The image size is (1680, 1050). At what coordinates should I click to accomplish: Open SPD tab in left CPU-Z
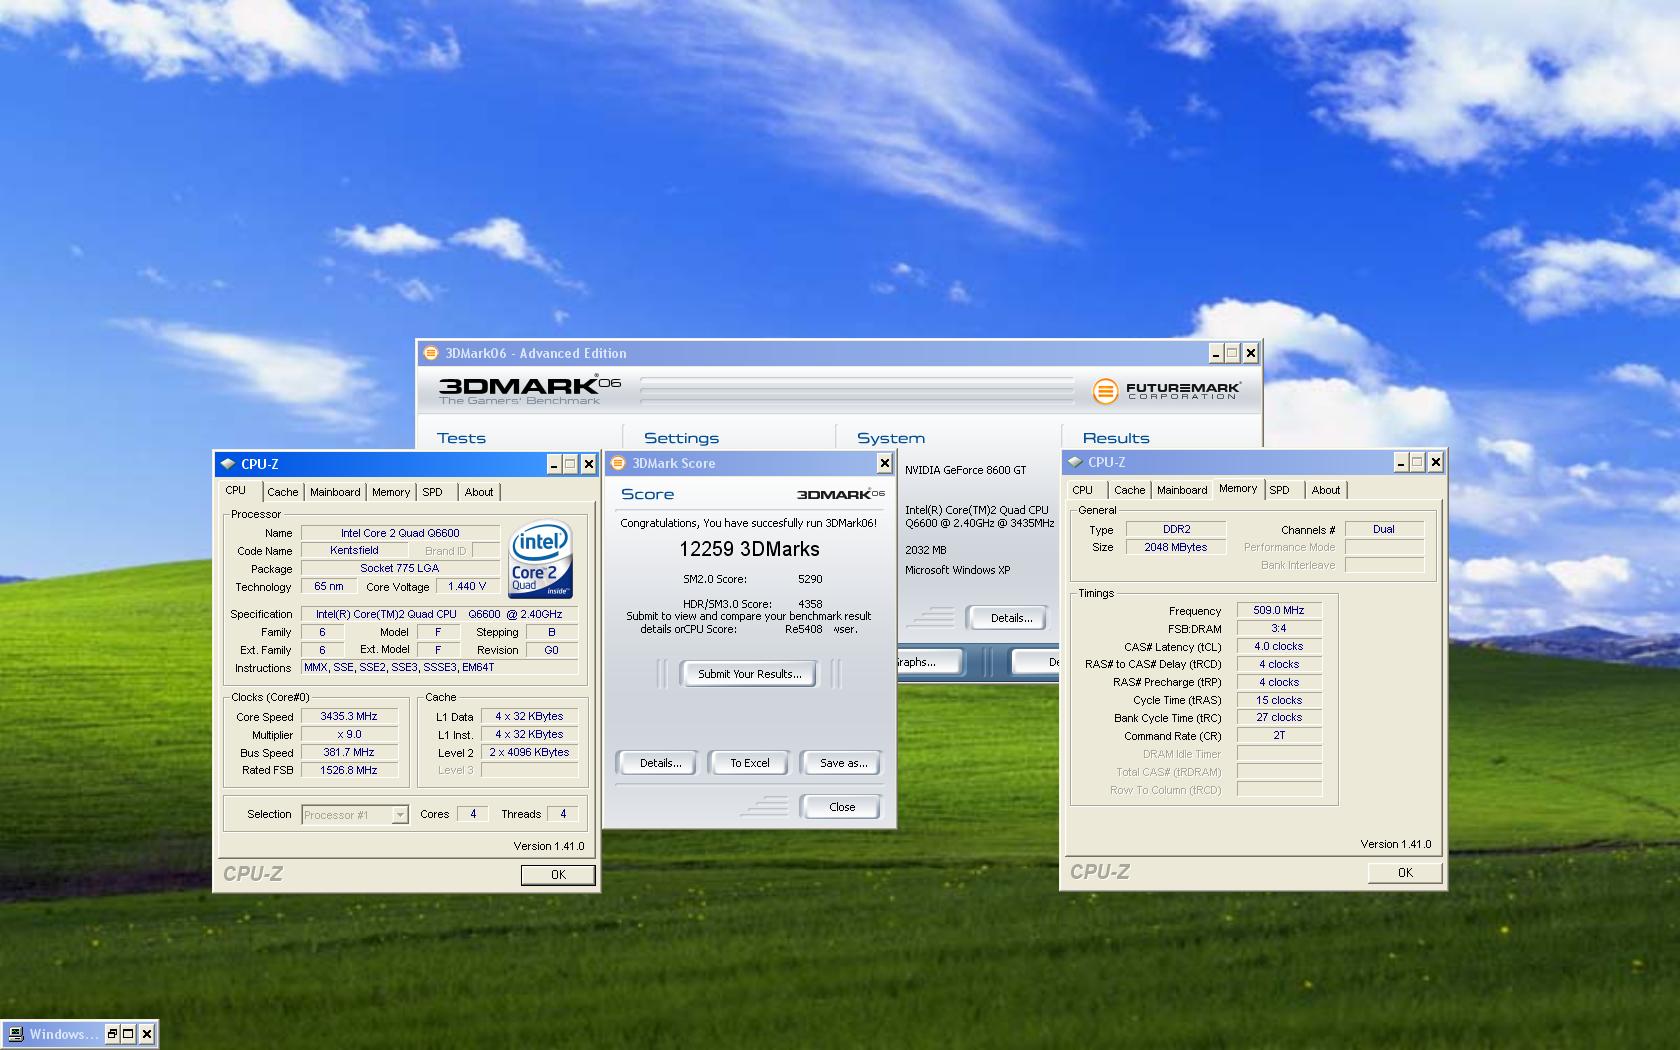pyautogui.click(x=432, y=492)
